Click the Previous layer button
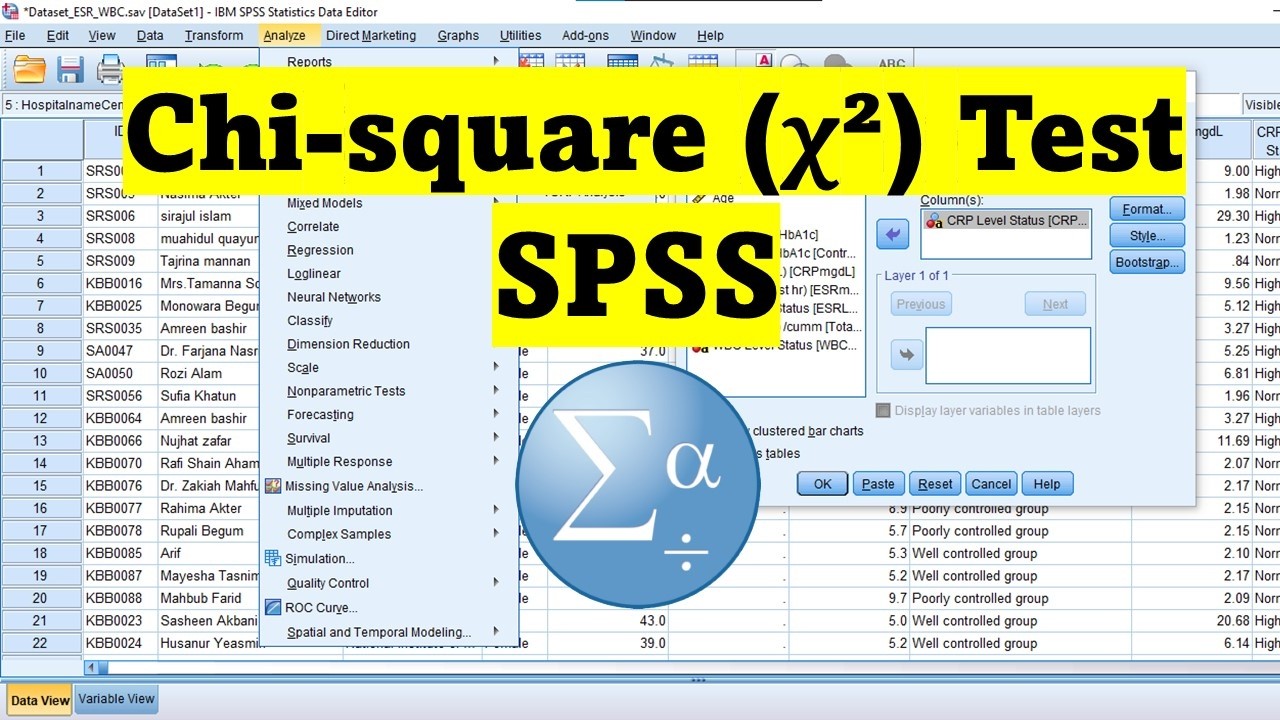Screen dimensions: 1280x720 tap(920, 304)
